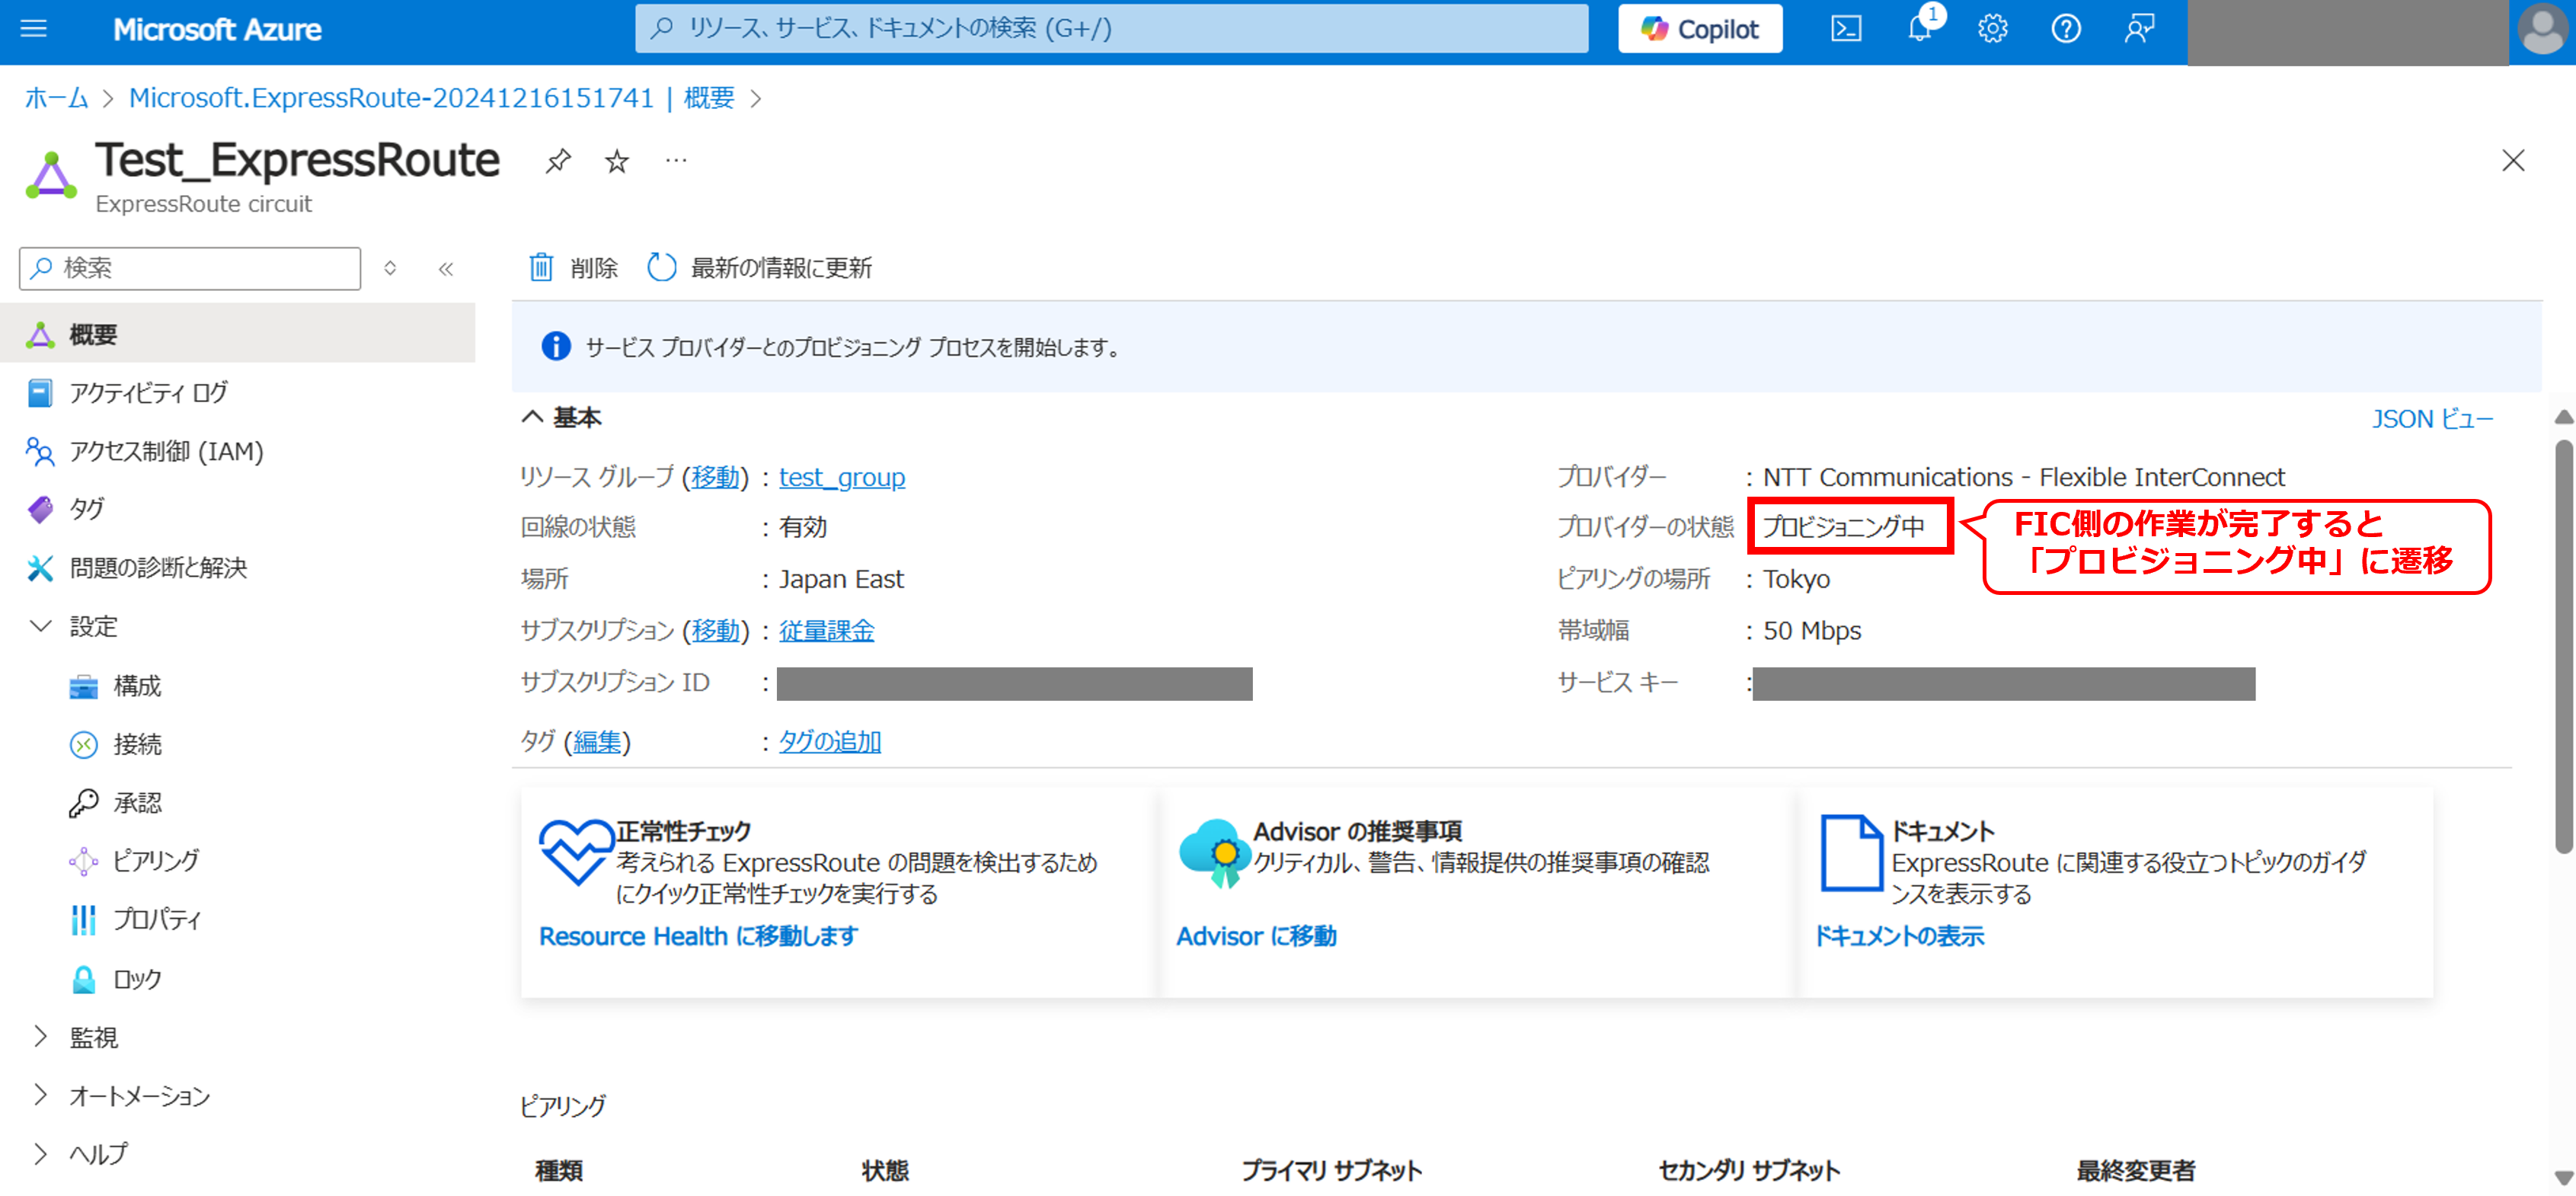Click the Microsoft Azure logo text

click(x=217, y=29)
